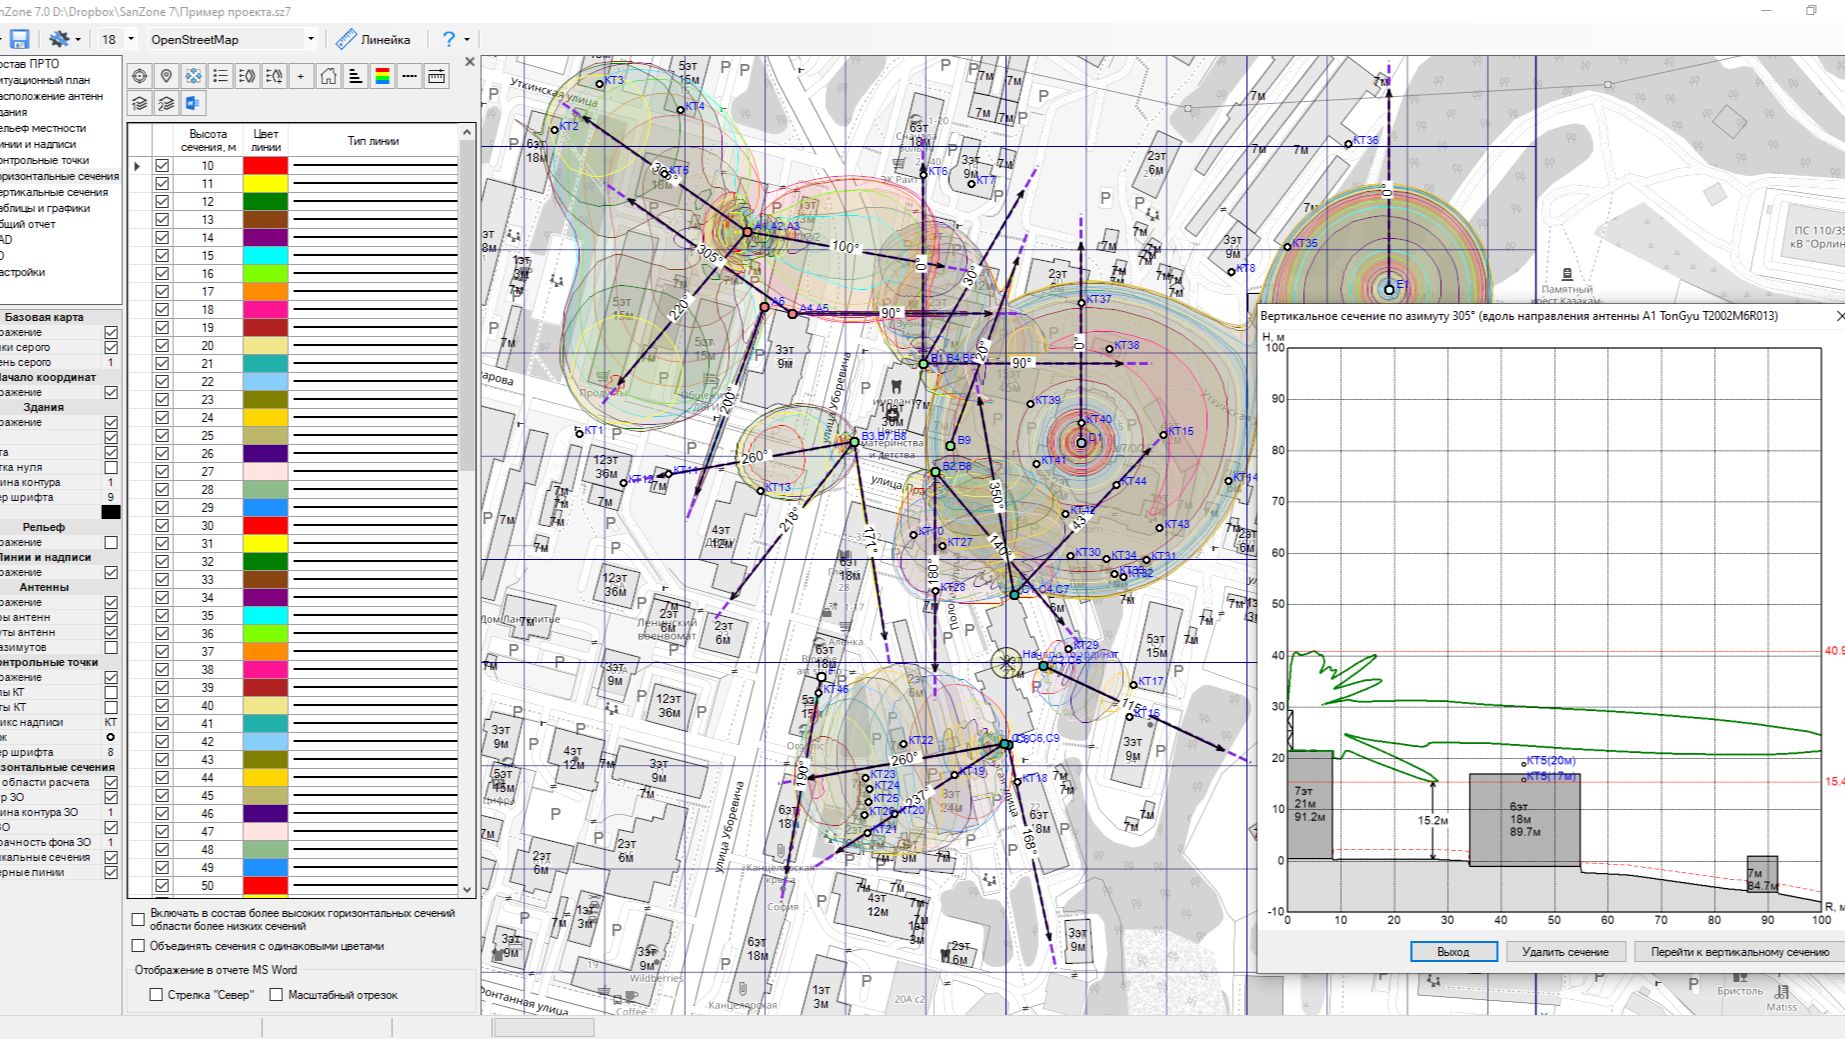Click Перейти к вертикальному сечению button
This screenshot has width=1845, height=1039.
coord(1740,952)
